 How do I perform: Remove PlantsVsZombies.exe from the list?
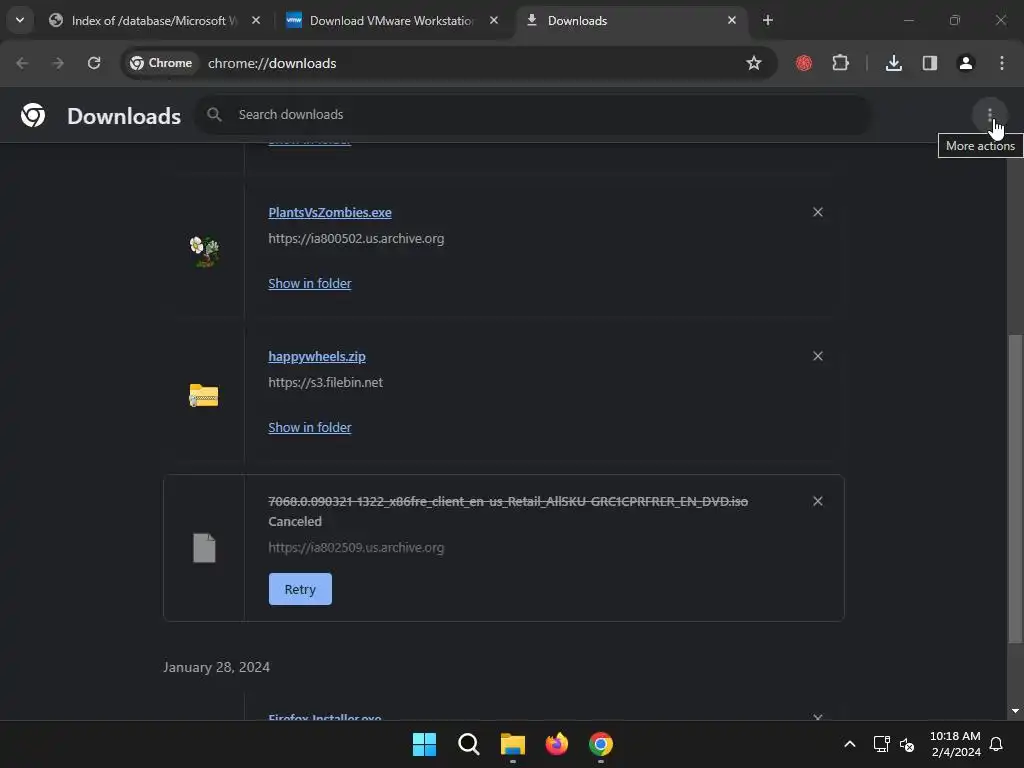818,212
